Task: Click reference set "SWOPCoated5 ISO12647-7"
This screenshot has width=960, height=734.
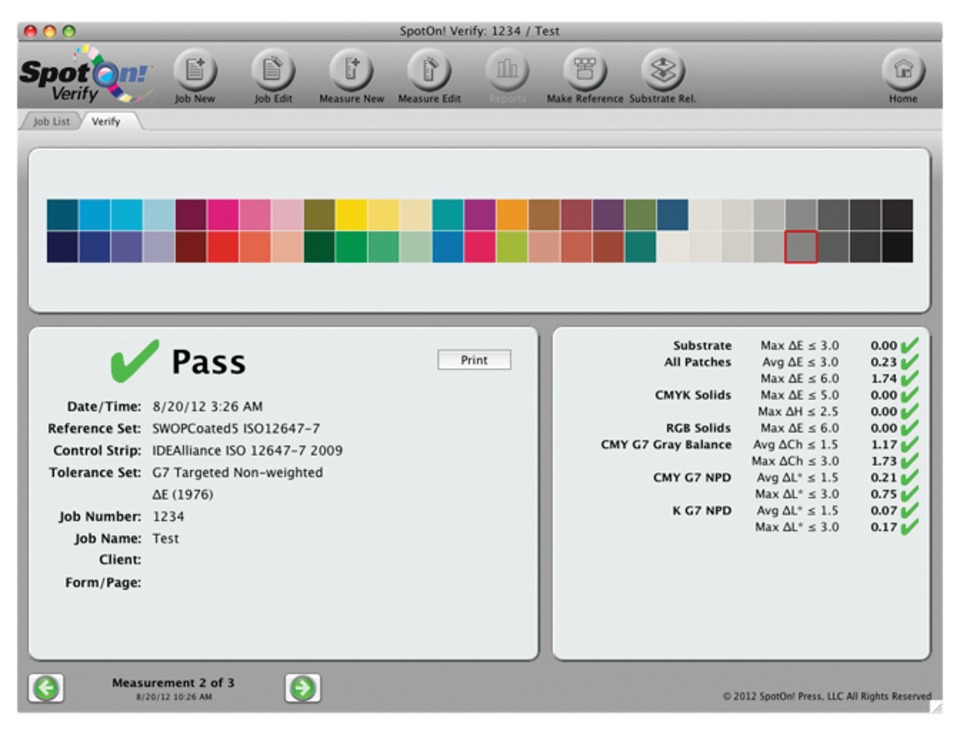Action: coord(236,429)
